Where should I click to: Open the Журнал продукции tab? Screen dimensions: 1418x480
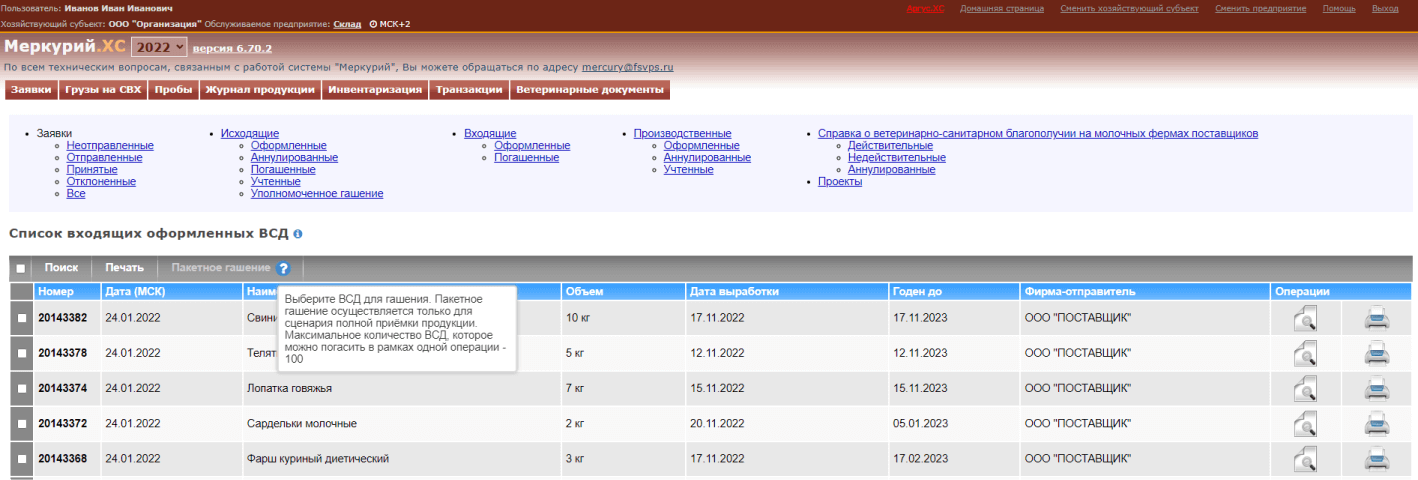click(x=260, y=90)
